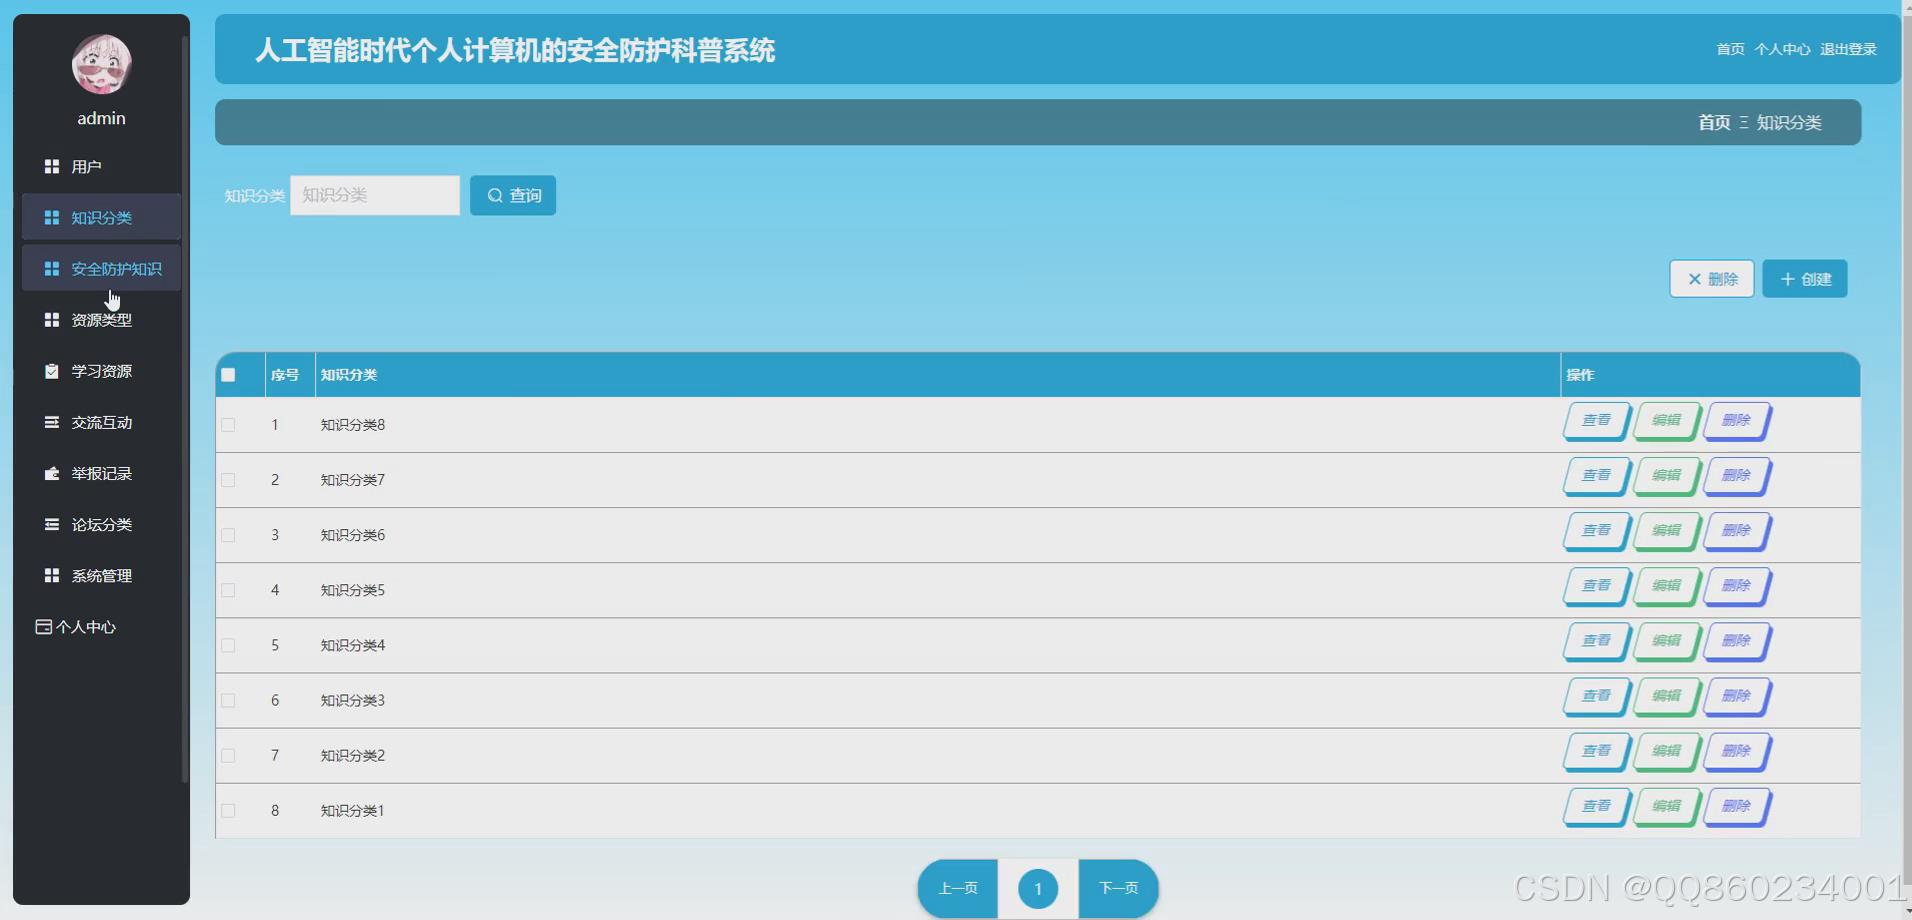Click the clipboard icon beside 学习资源

(52, 370)
